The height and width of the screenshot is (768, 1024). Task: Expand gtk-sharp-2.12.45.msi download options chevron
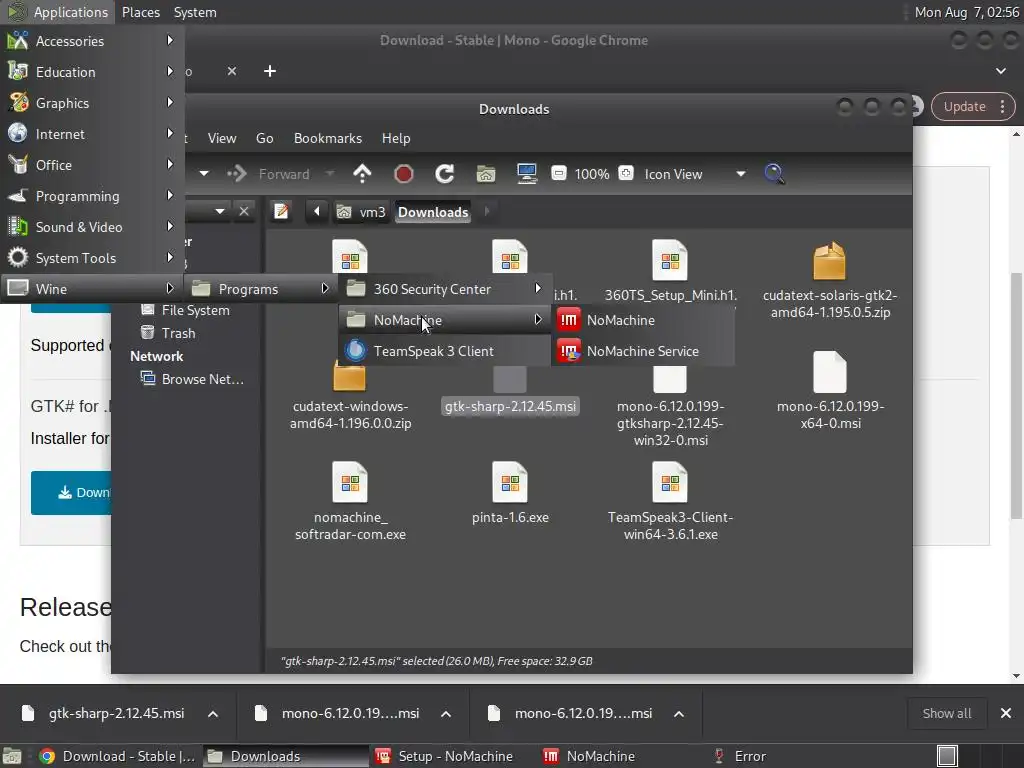[213, 714]
